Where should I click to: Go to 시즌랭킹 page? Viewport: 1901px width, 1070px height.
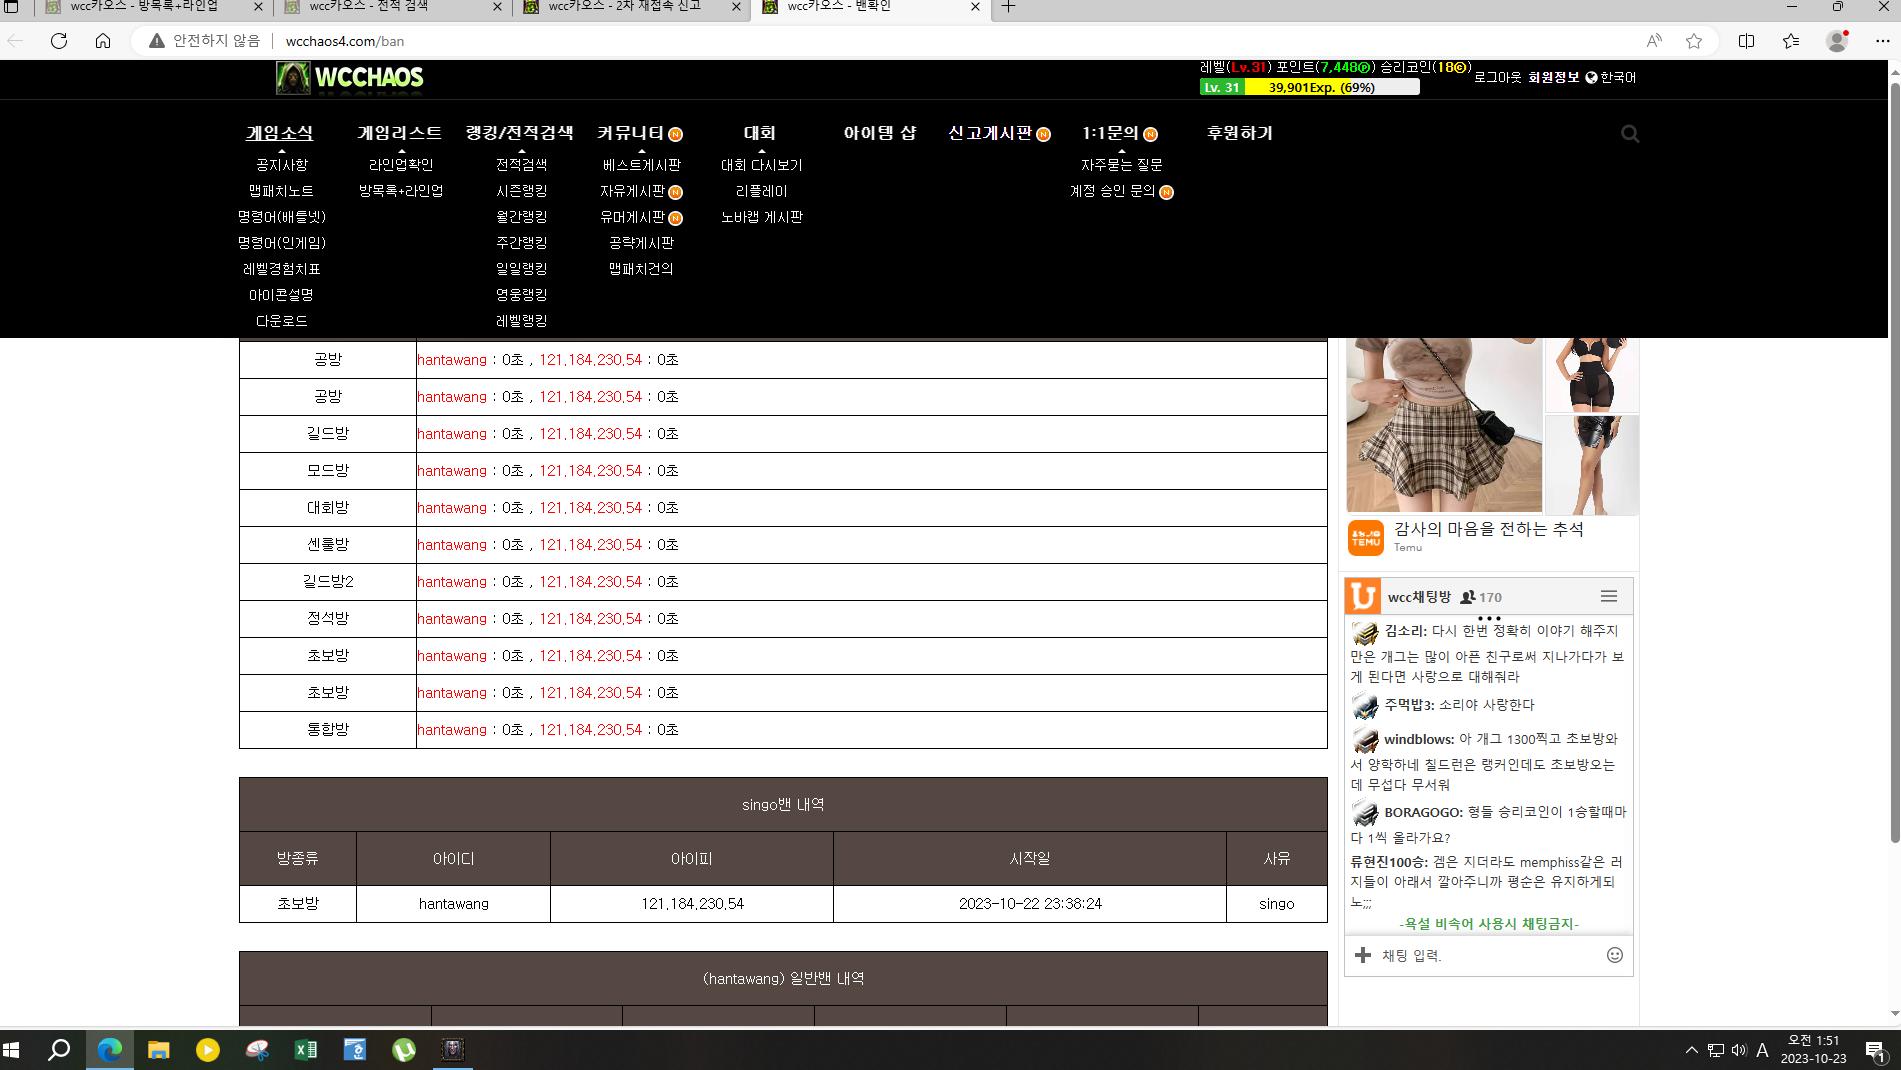[x=521, y=191]
